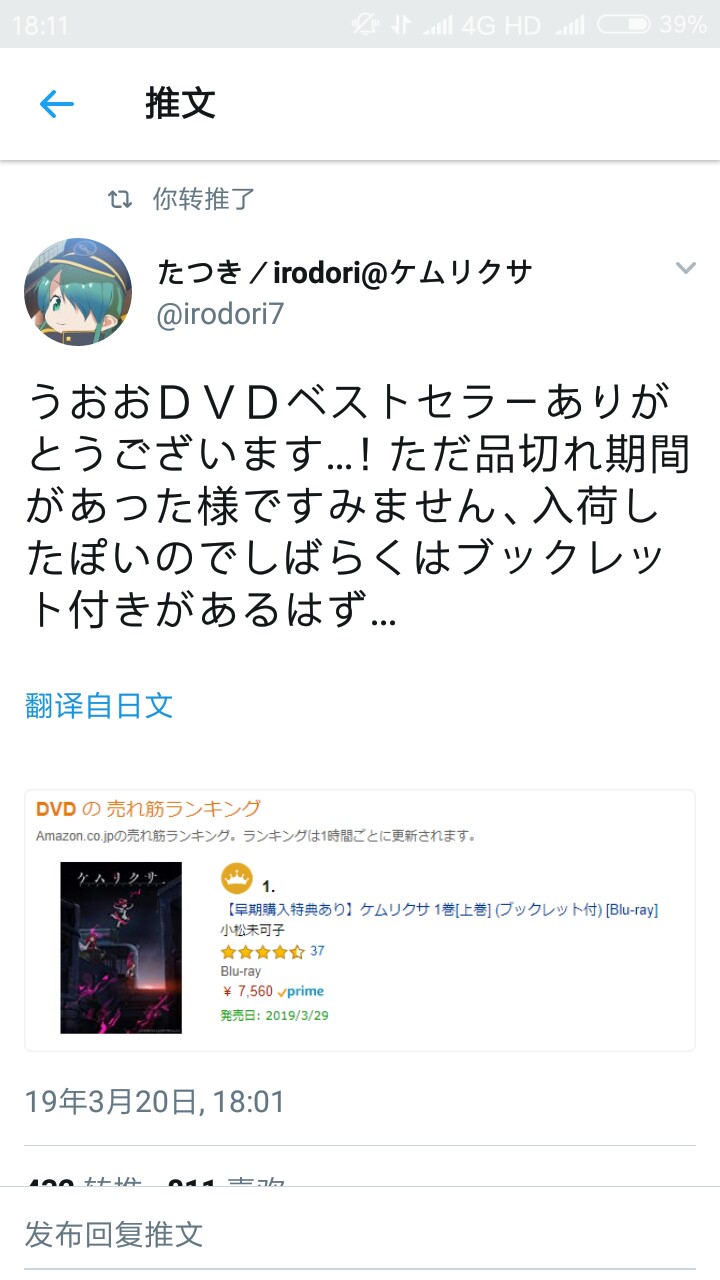Tap the 推文 header title
Screen dimensions: 720x1280
180,103
